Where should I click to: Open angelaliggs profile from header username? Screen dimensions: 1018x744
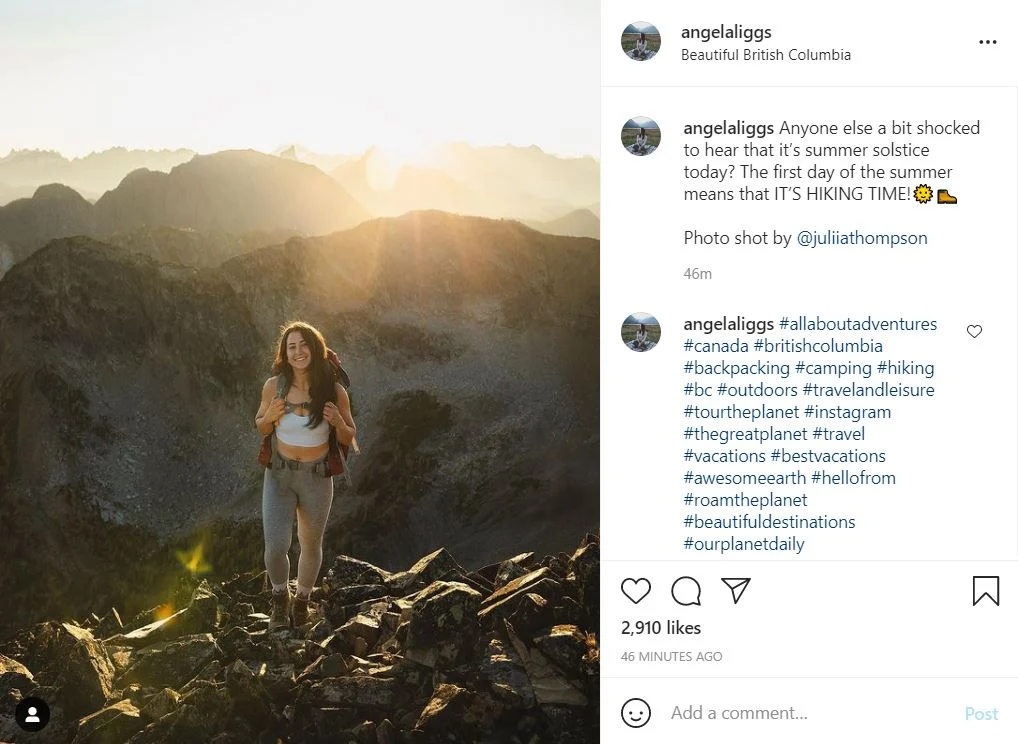726,32
